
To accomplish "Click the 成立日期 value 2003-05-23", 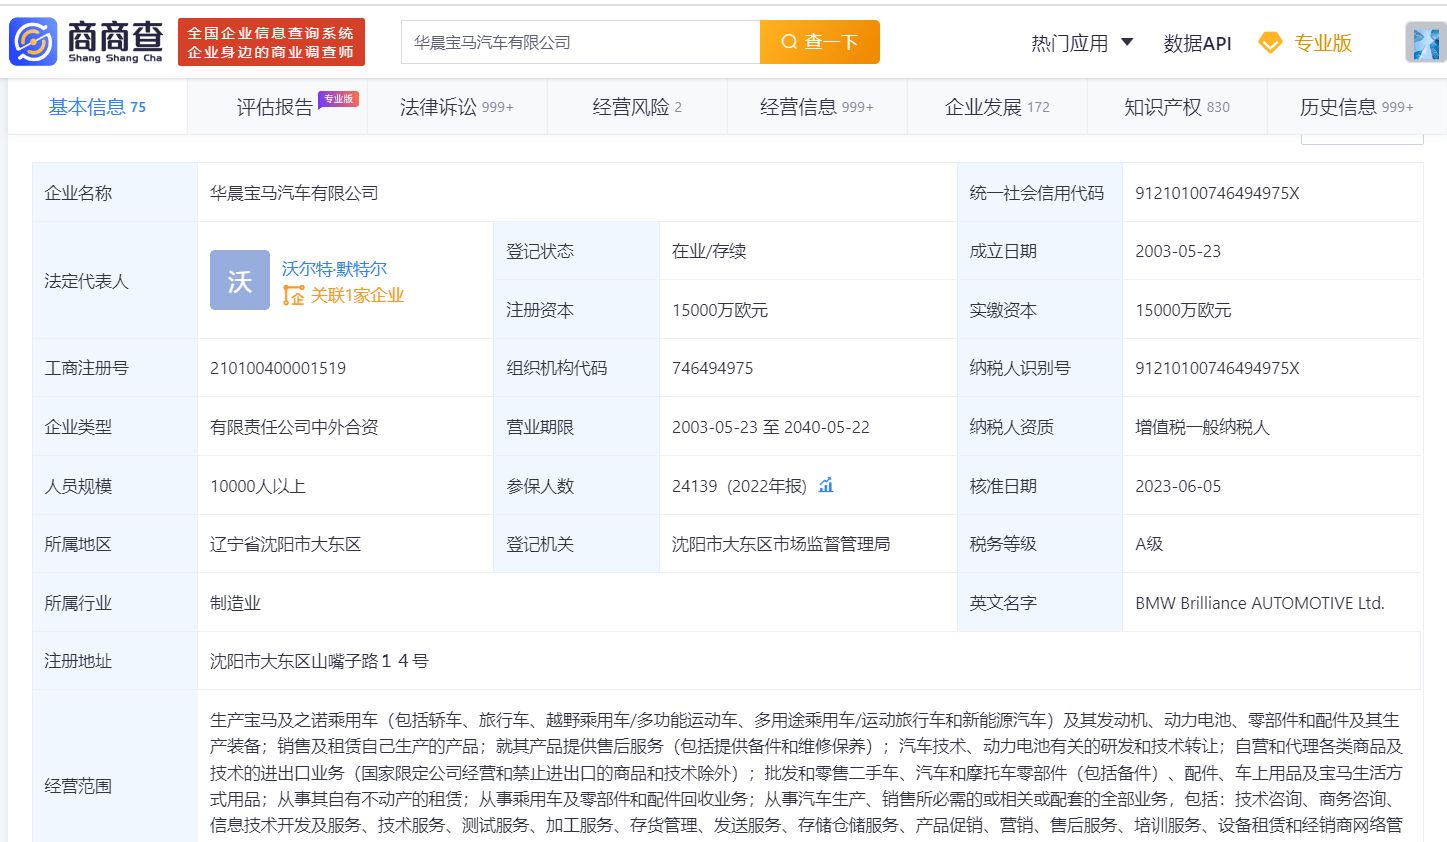I will tap(1178, 251).
